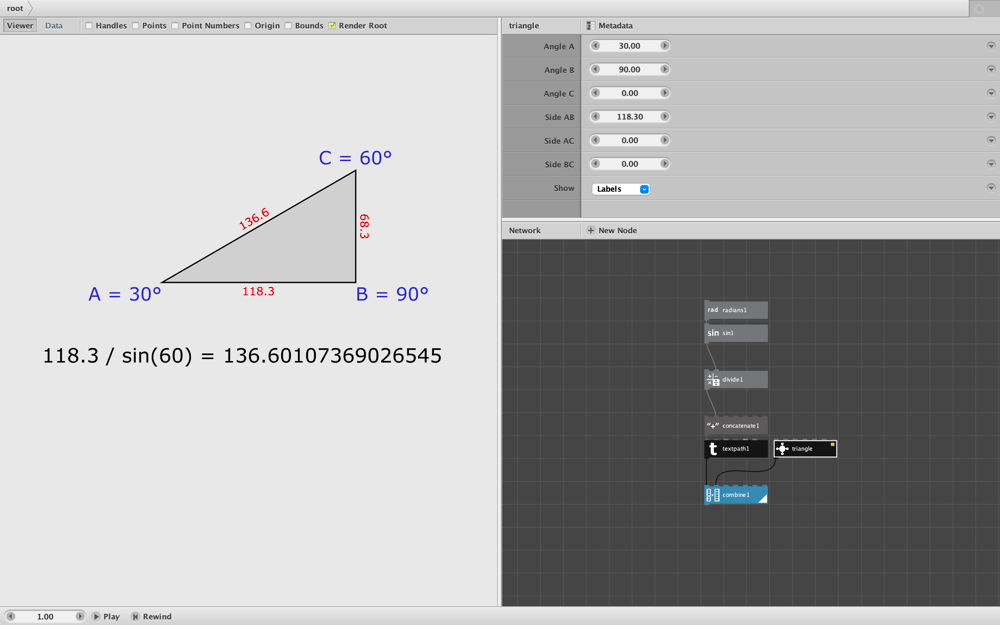
Task: Click the top-right window corner button
Action: [x=979, y=8]
